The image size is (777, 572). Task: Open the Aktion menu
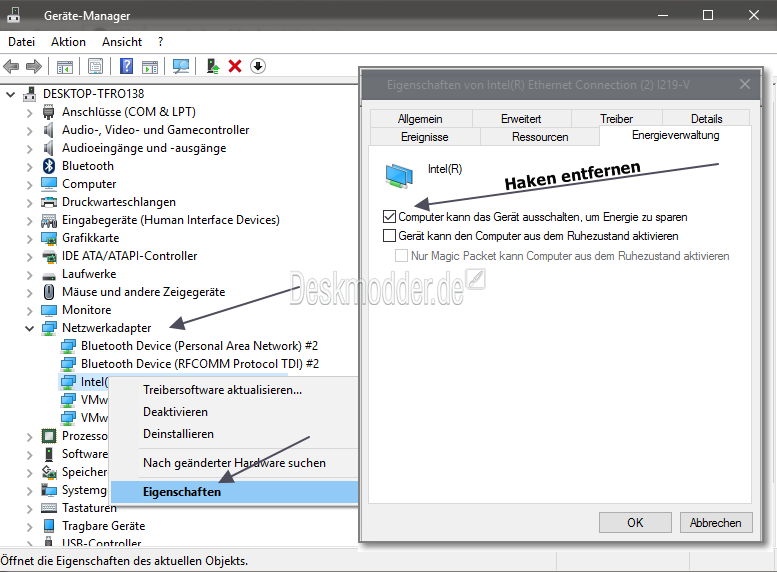coord(68,42)
